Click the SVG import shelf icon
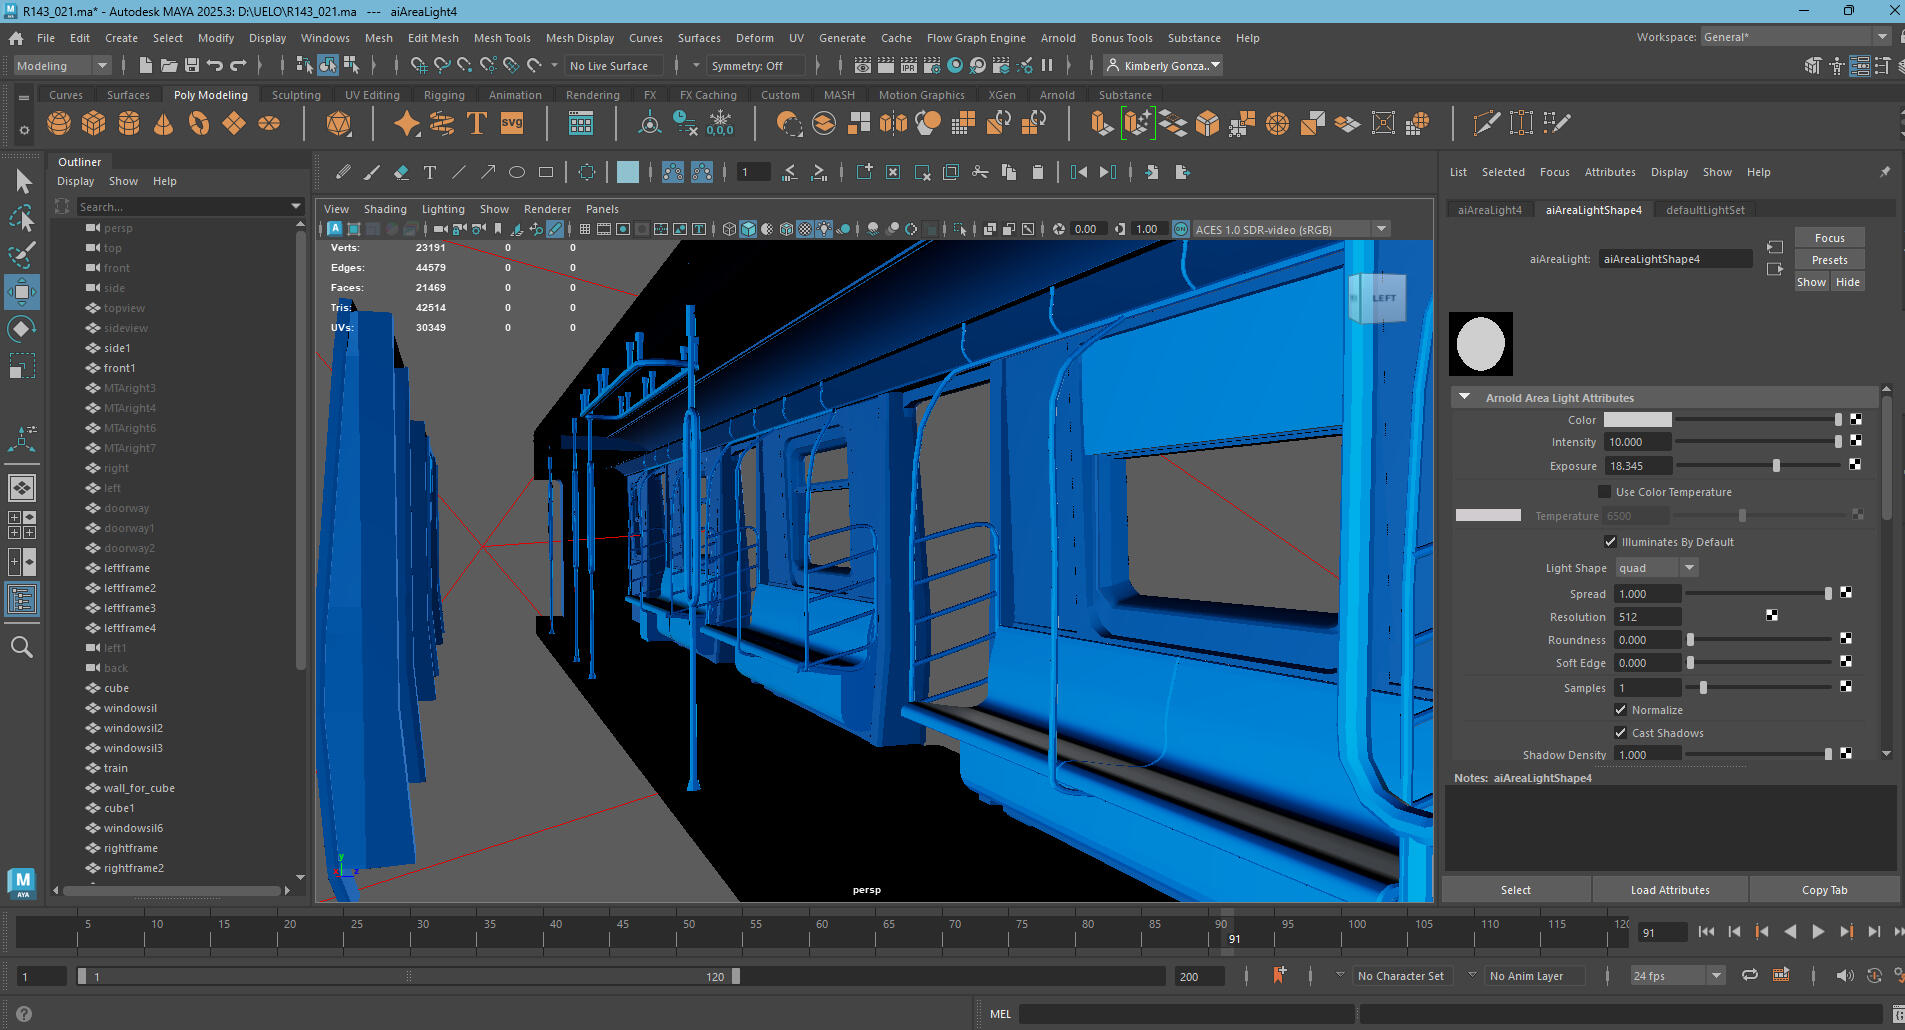Image resolution: width=1905 pixels, height=1030 pixels. 512,123
